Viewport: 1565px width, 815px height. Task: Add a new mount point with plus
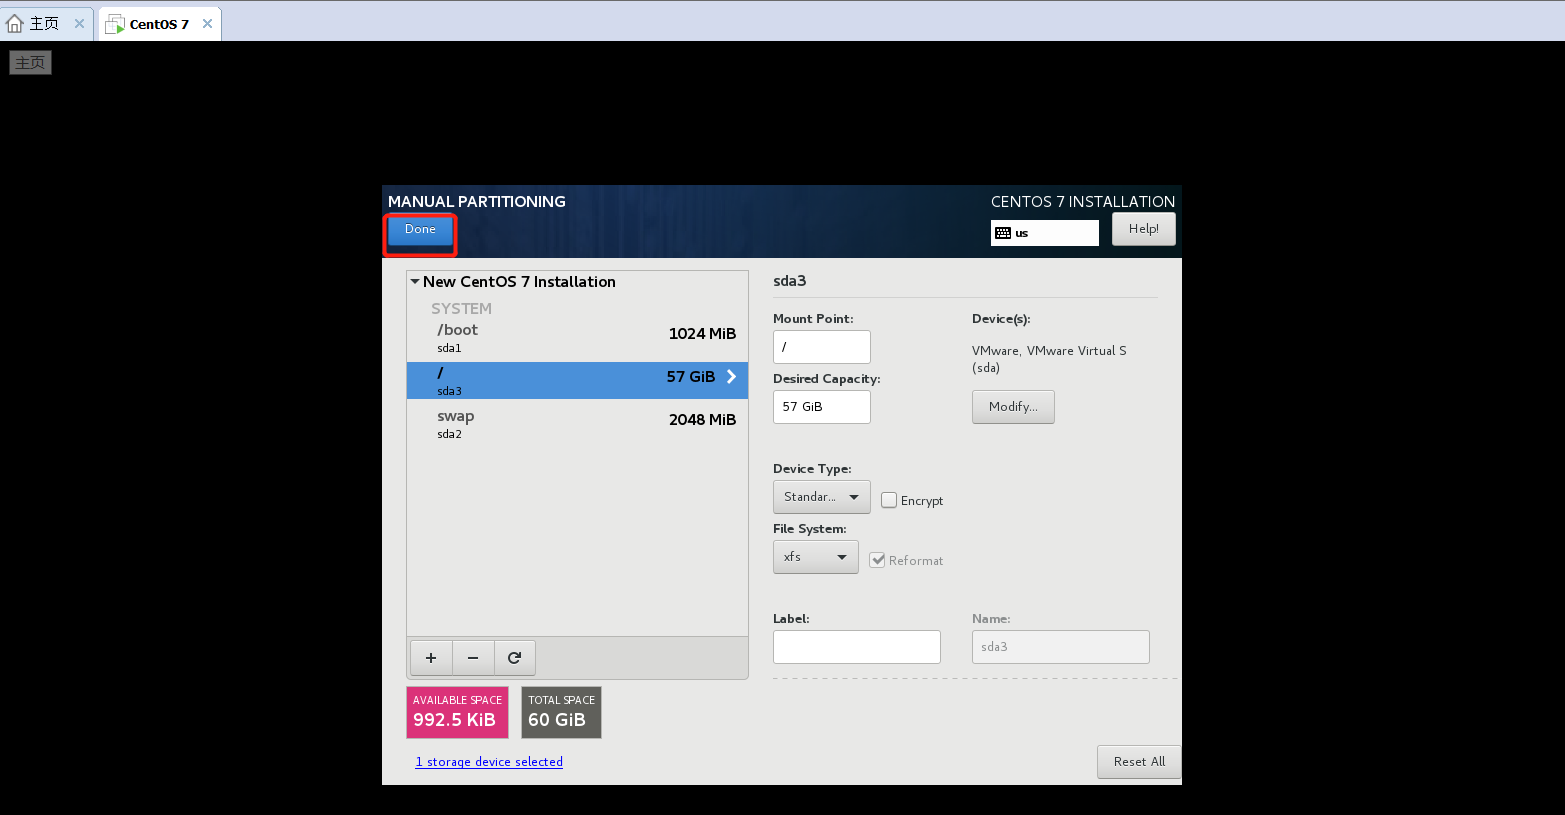pyautogui.click(x=431, y=658)
